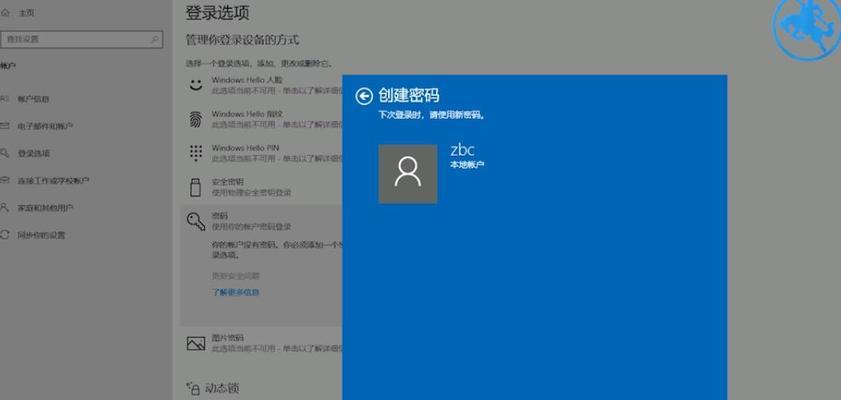This screenshot has width=841, height=400.
Task: Open 电子邮件和帐户 in the sidebar
Action: click(45, 127)
